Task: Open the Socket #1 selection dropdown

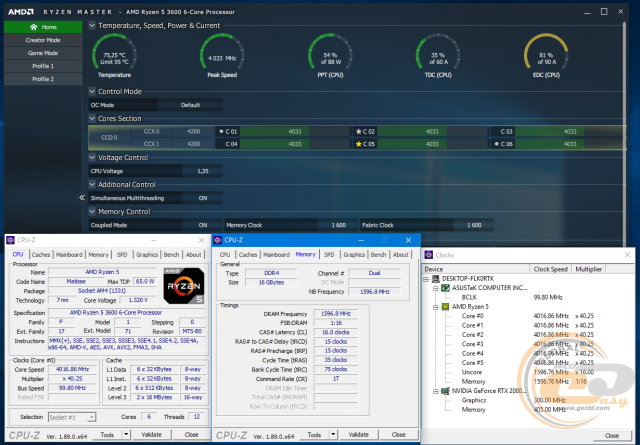Action: click(72, 417)
